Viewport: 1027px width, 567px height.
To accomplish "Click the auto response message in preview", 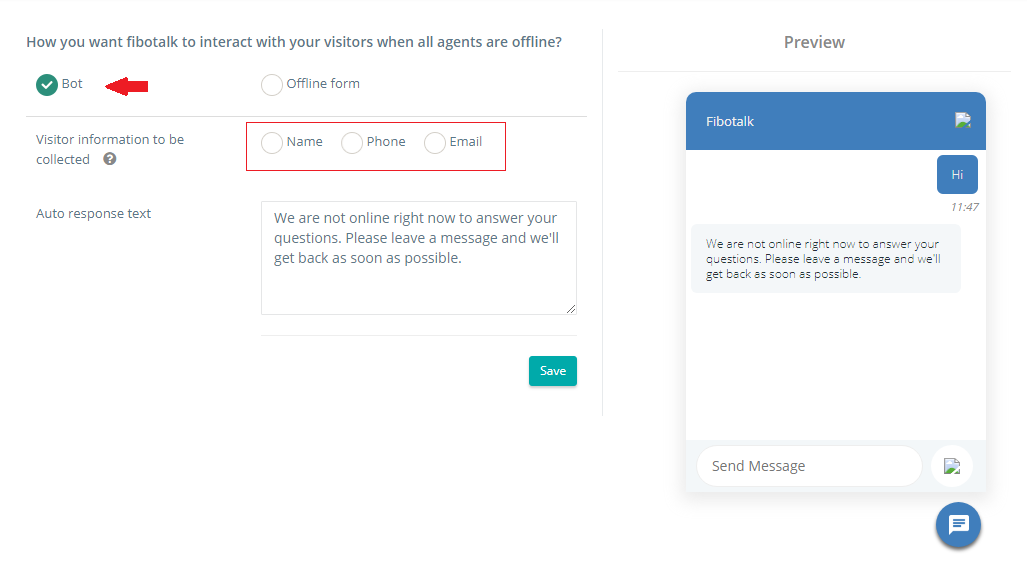I will coord(826,259).
